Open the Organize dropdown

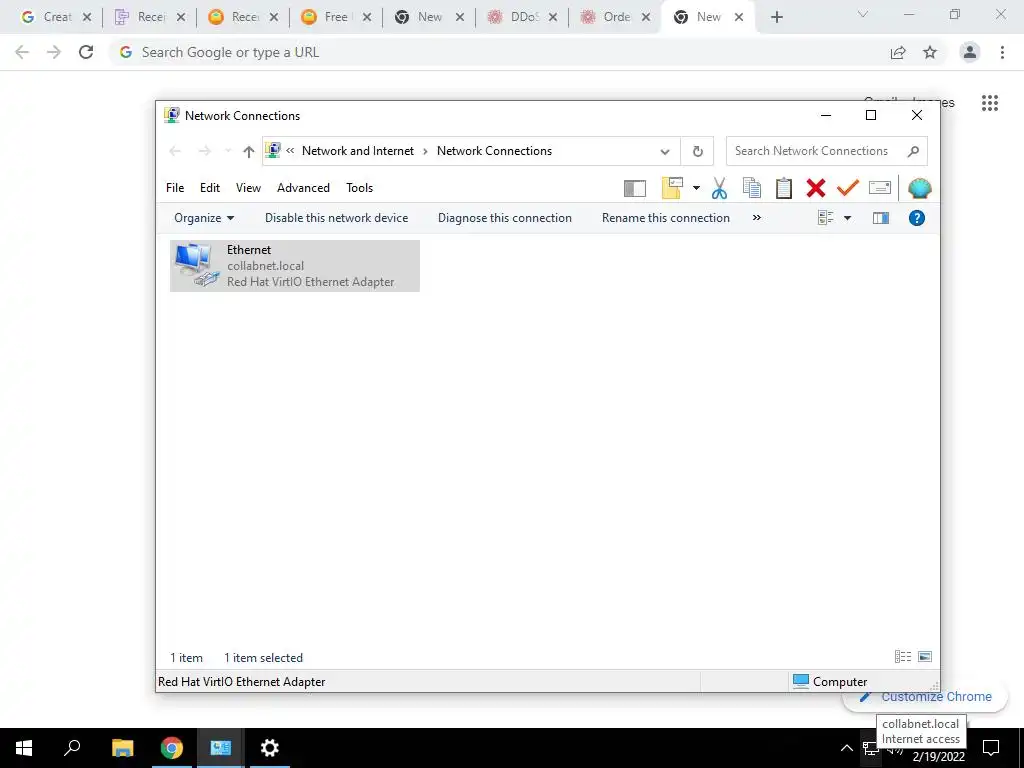pos(204,218)
